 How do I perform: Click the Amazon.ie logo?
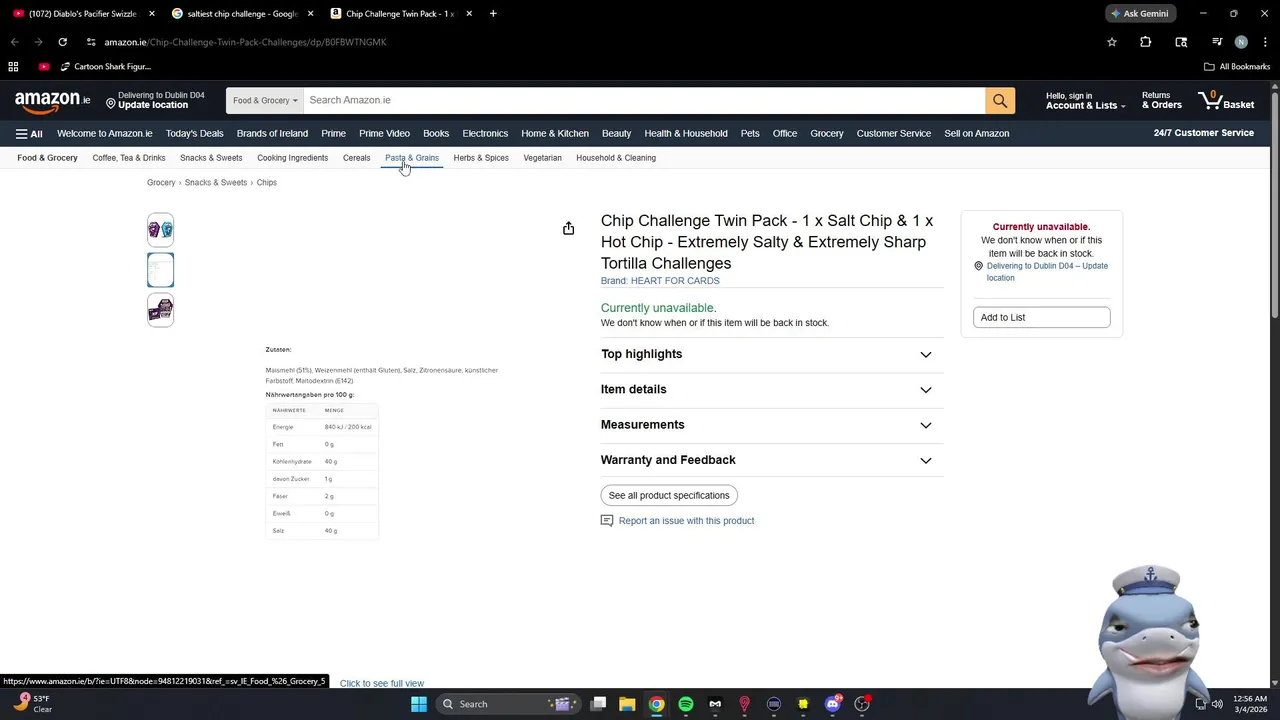tap(52, 101)
